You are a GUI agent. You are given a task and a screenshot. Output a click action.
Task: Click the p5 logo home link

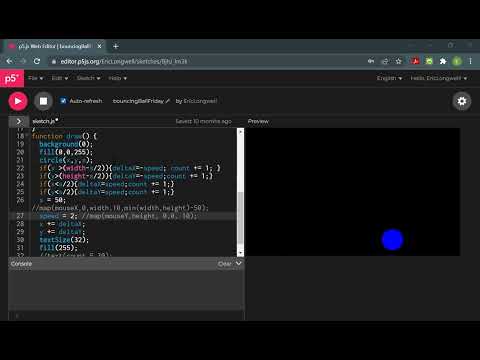(12, 79)
